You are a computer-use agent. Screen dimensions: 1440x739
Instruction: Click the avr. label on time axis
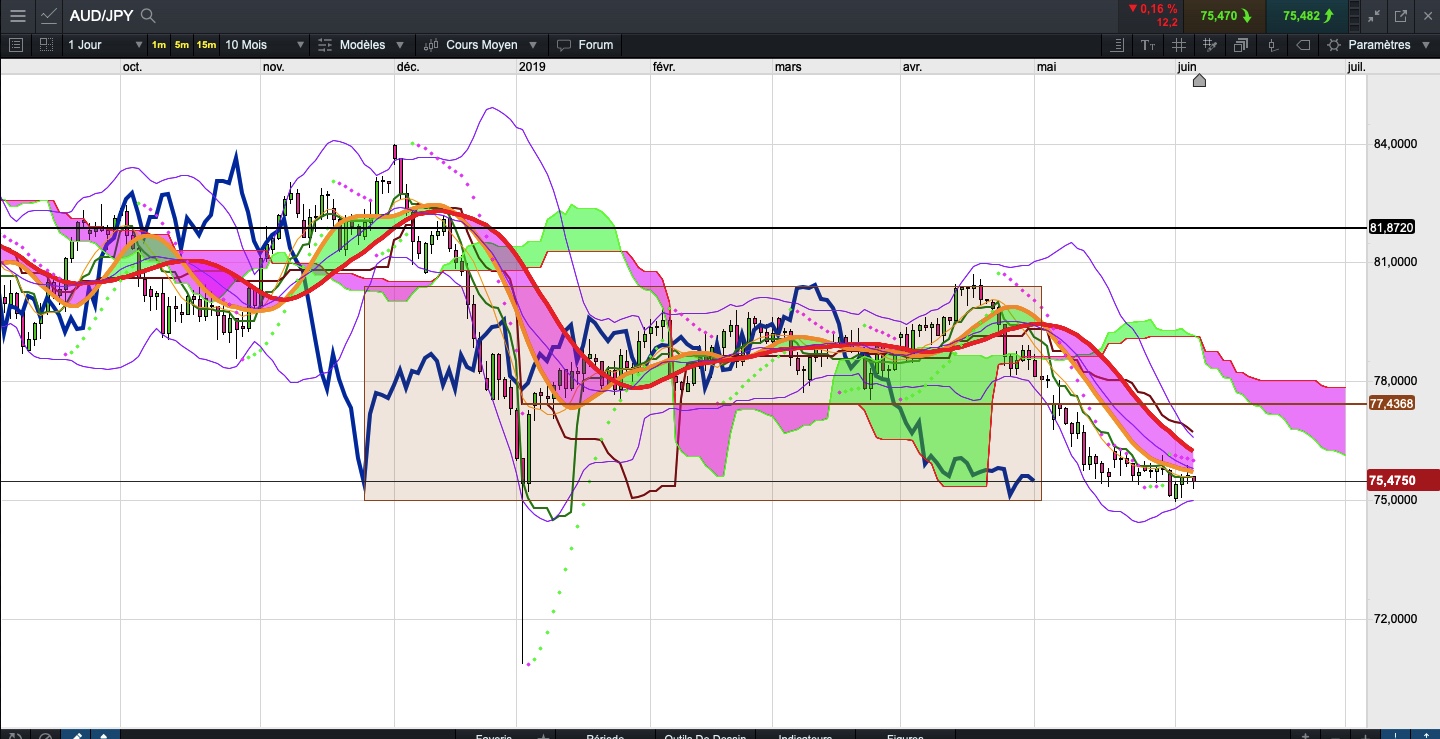[x=912, y=67]
